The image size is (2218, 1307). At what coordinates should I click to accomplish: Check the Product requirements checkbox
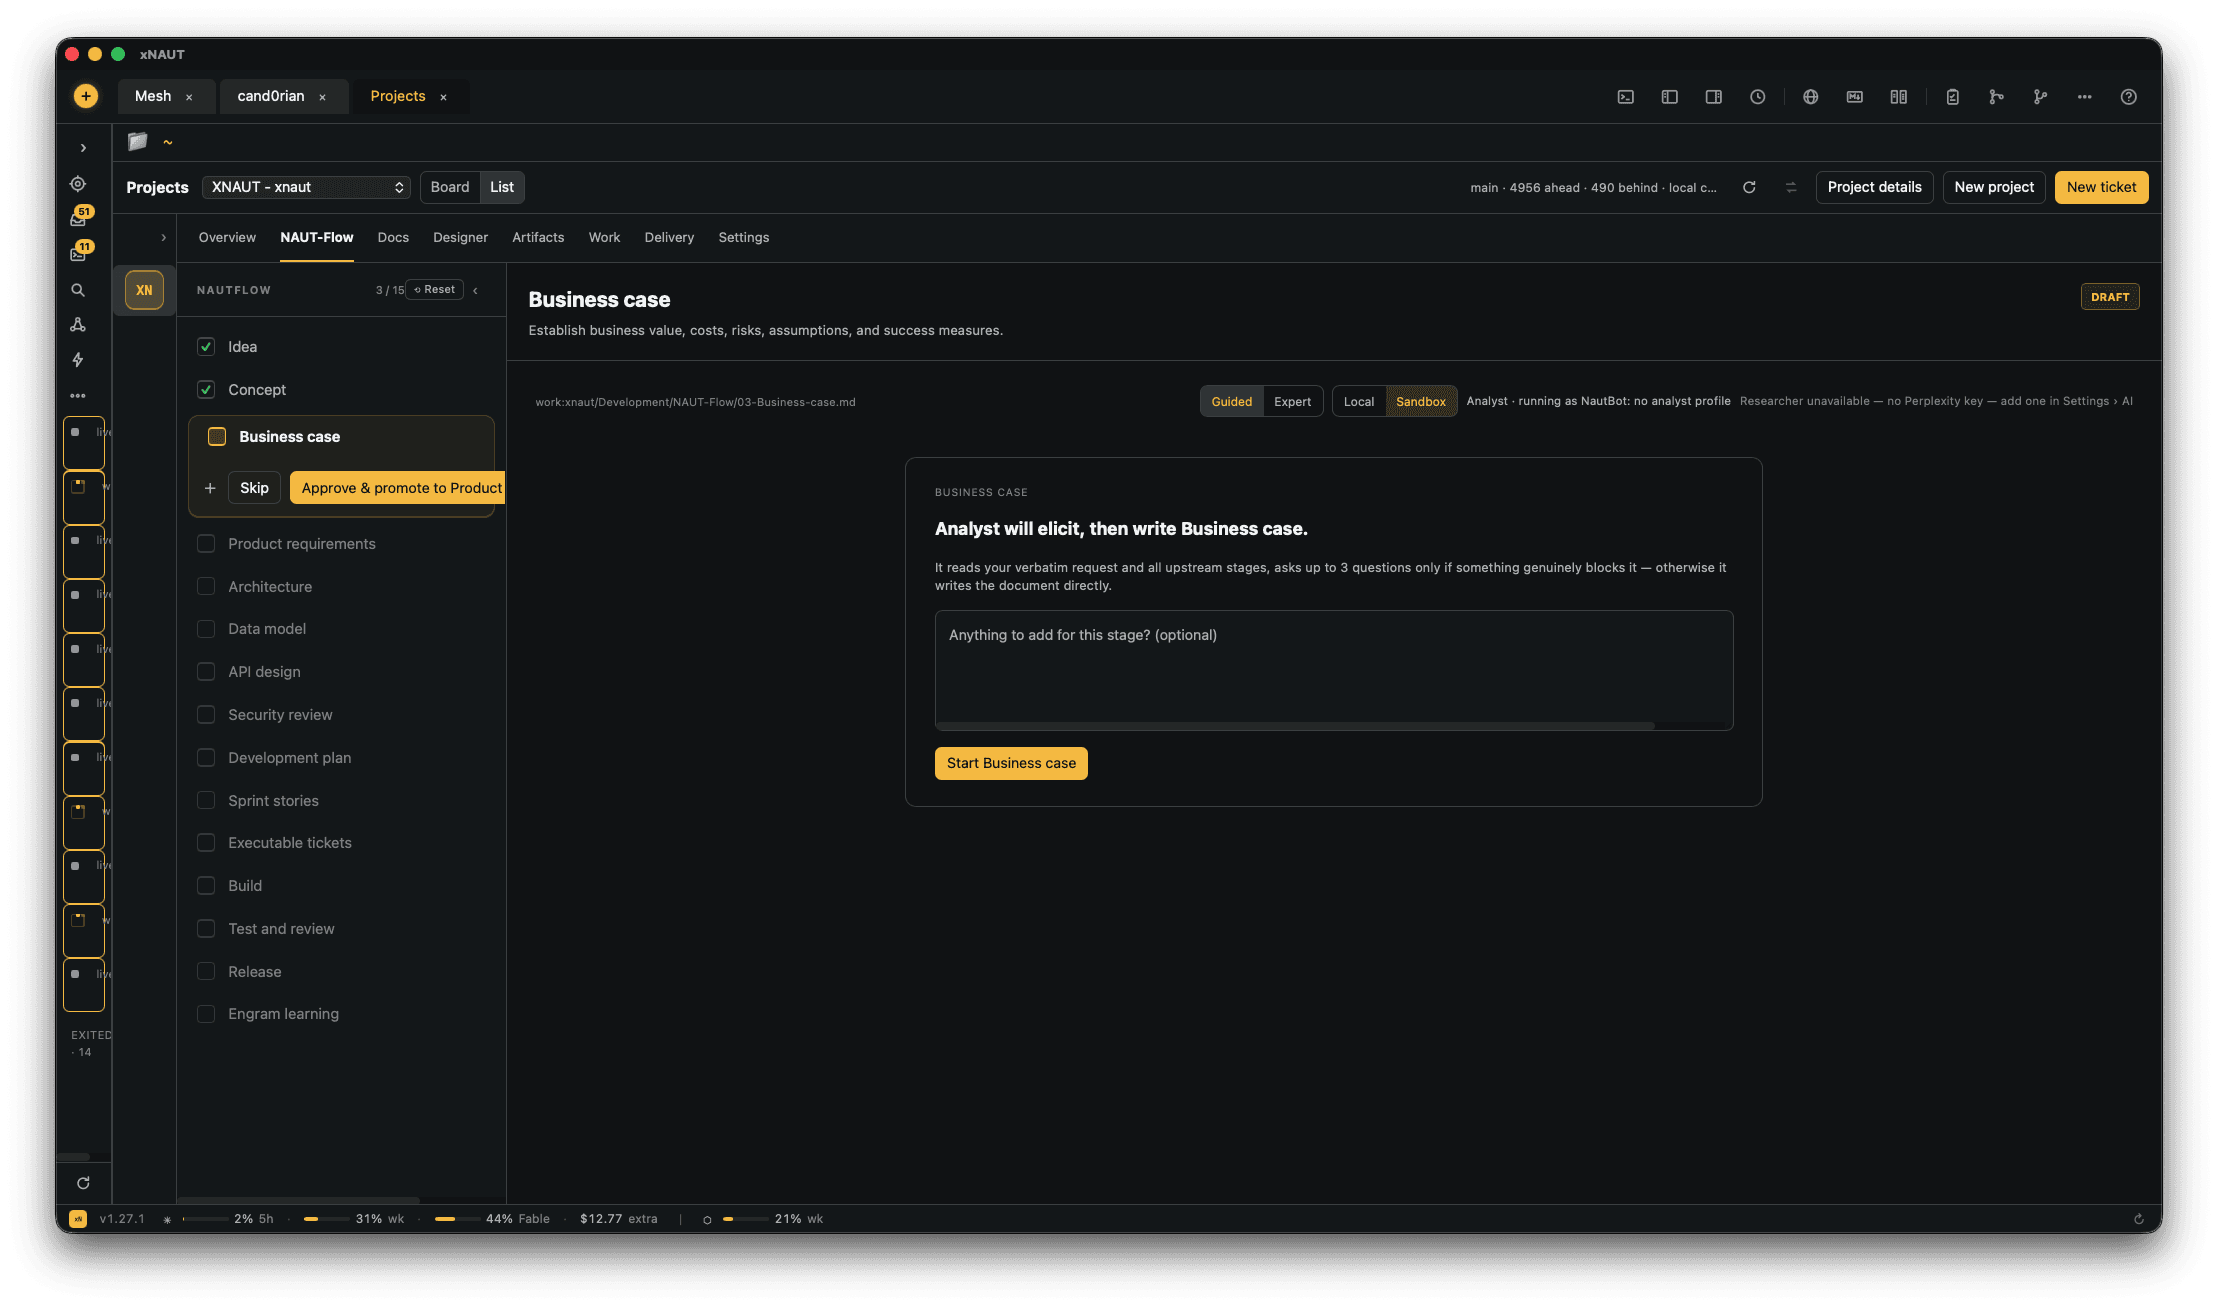pos(206,544)
